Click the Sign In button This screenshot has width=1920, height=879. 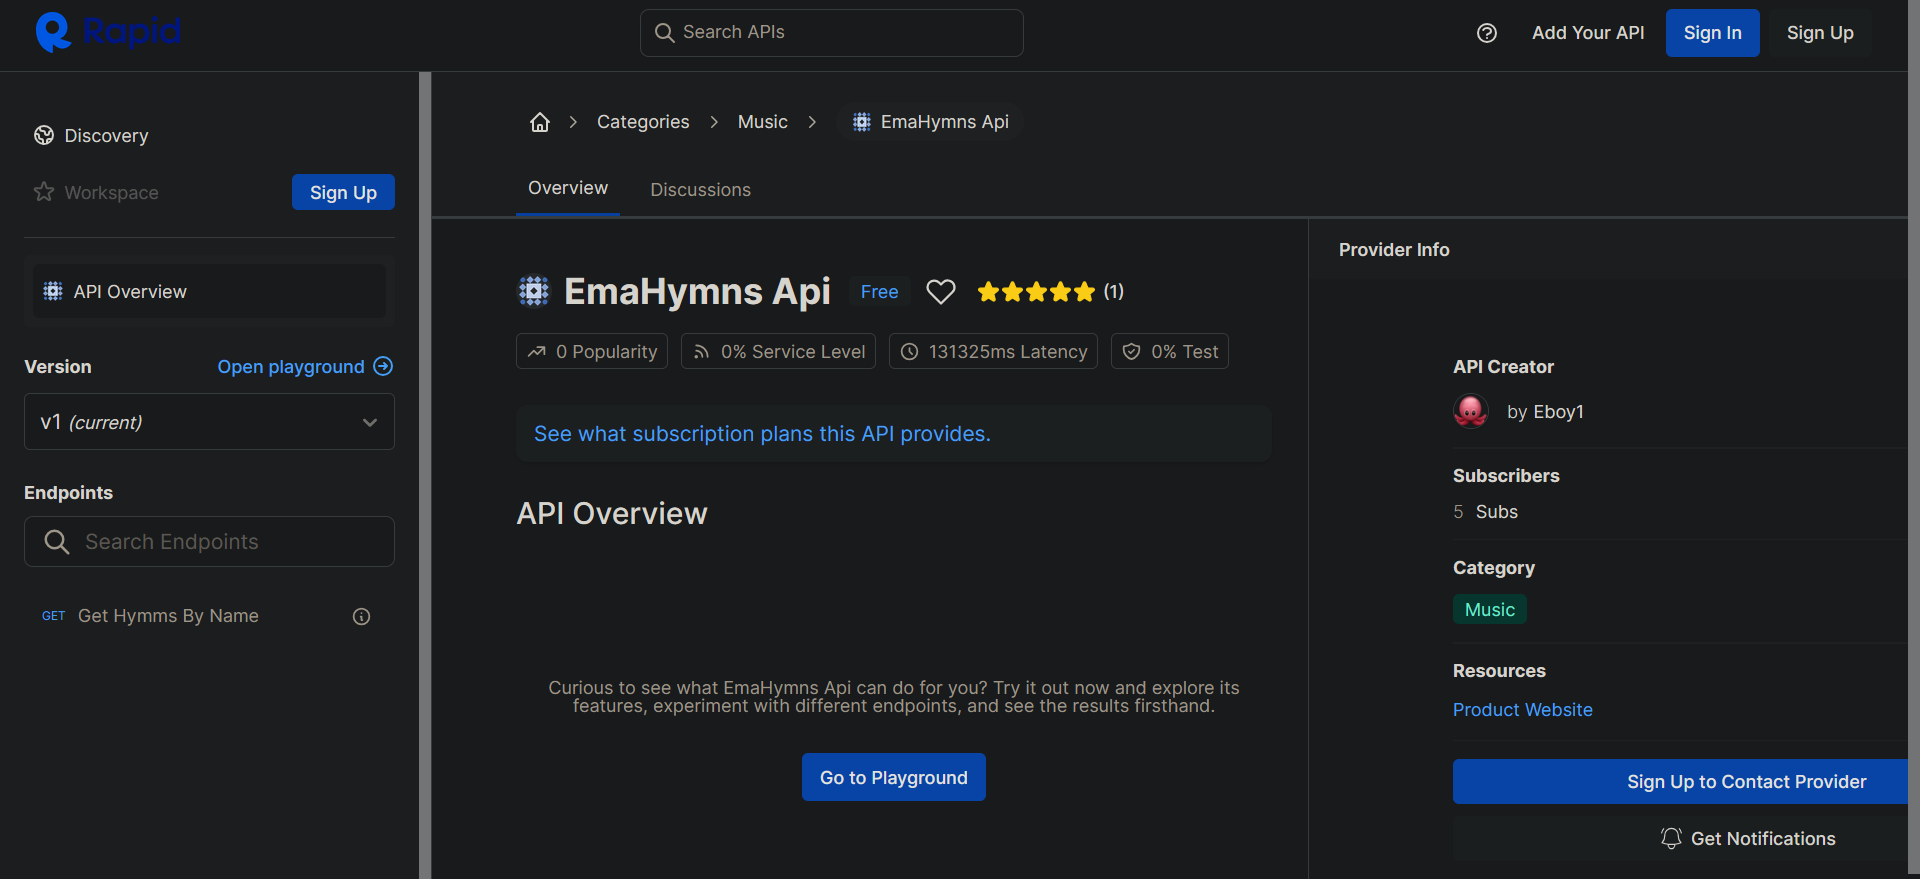point(1712,33)
